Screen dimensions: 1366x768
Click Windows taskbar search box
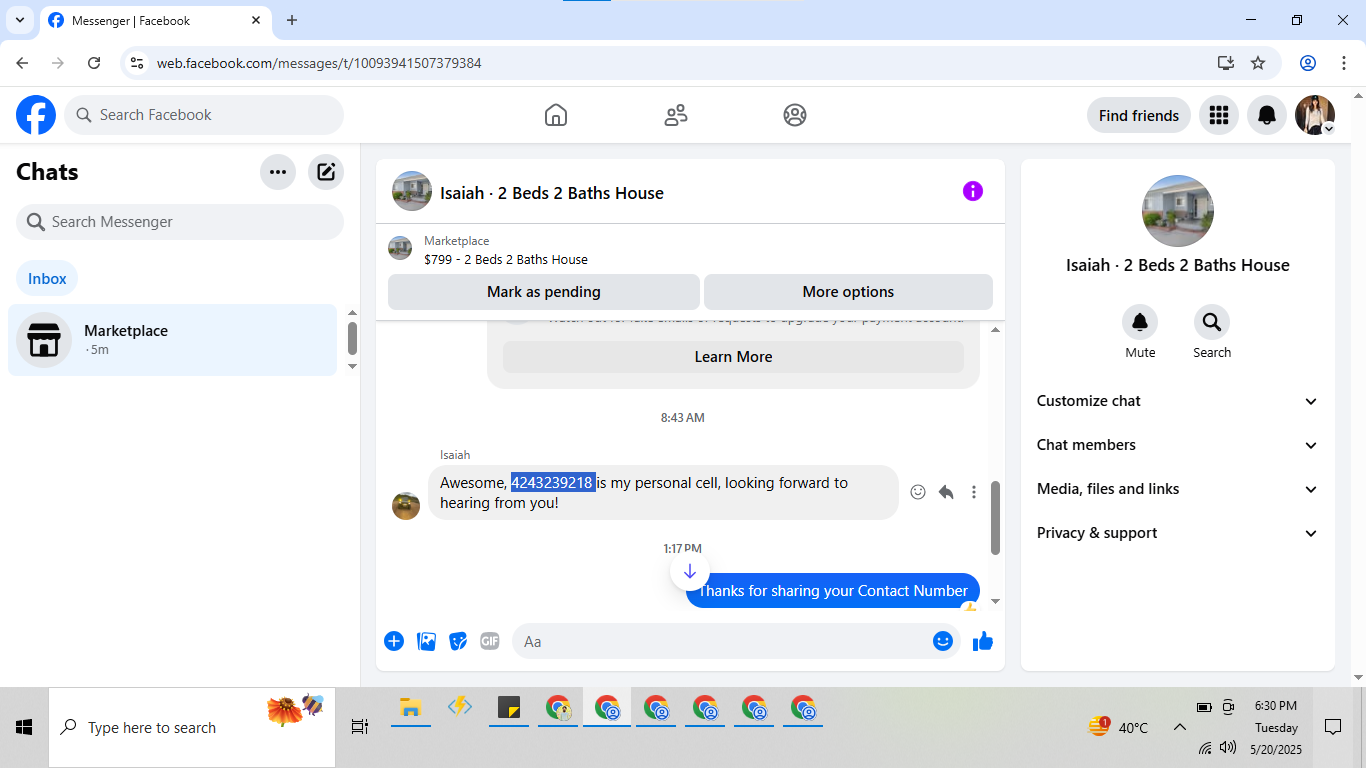(192, 728)
